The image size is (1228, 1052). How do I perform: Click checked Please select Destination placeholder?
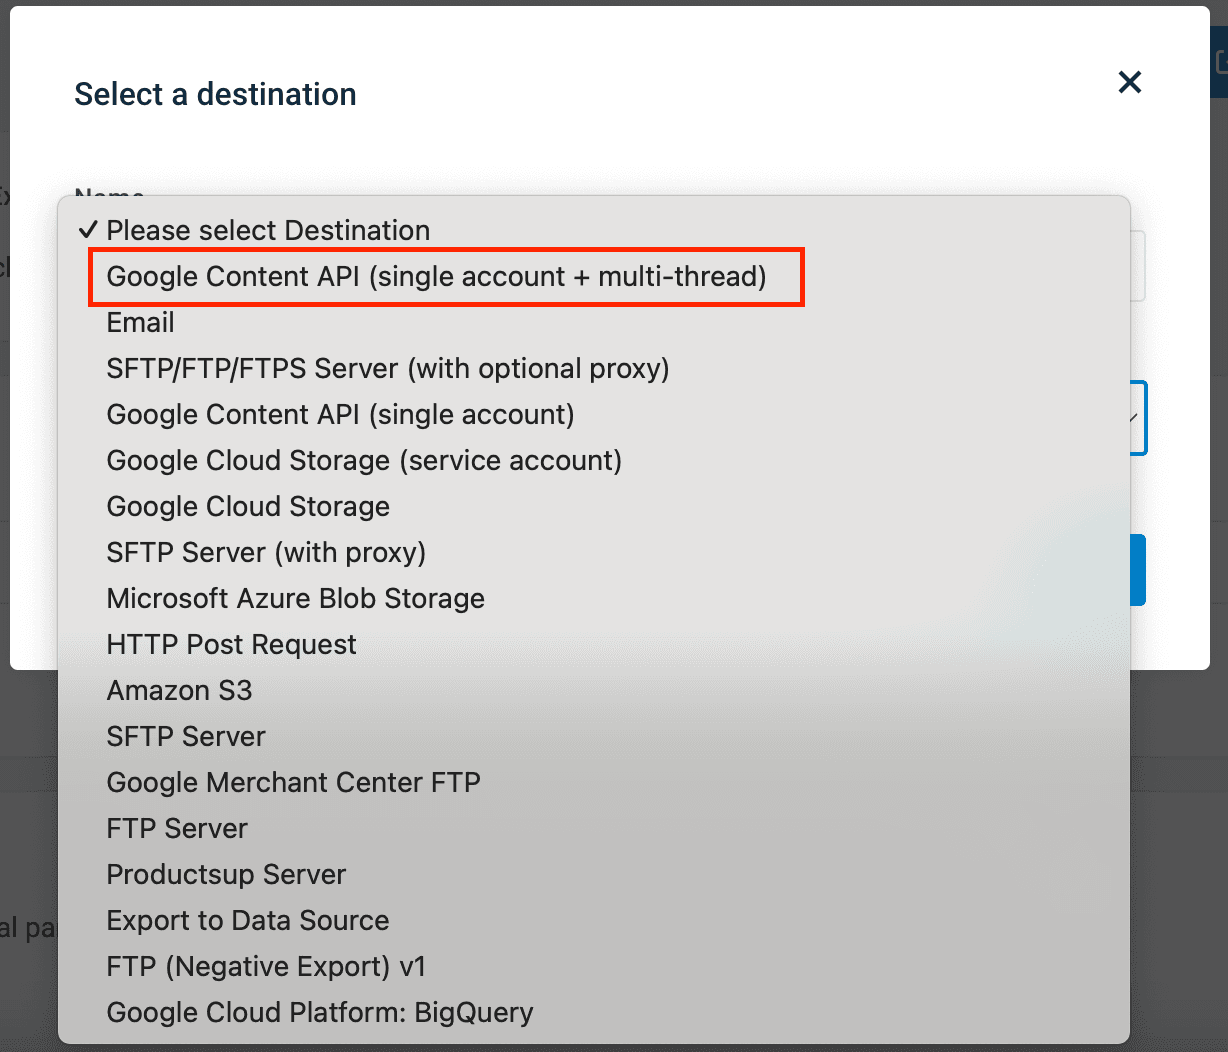[268, 231]
